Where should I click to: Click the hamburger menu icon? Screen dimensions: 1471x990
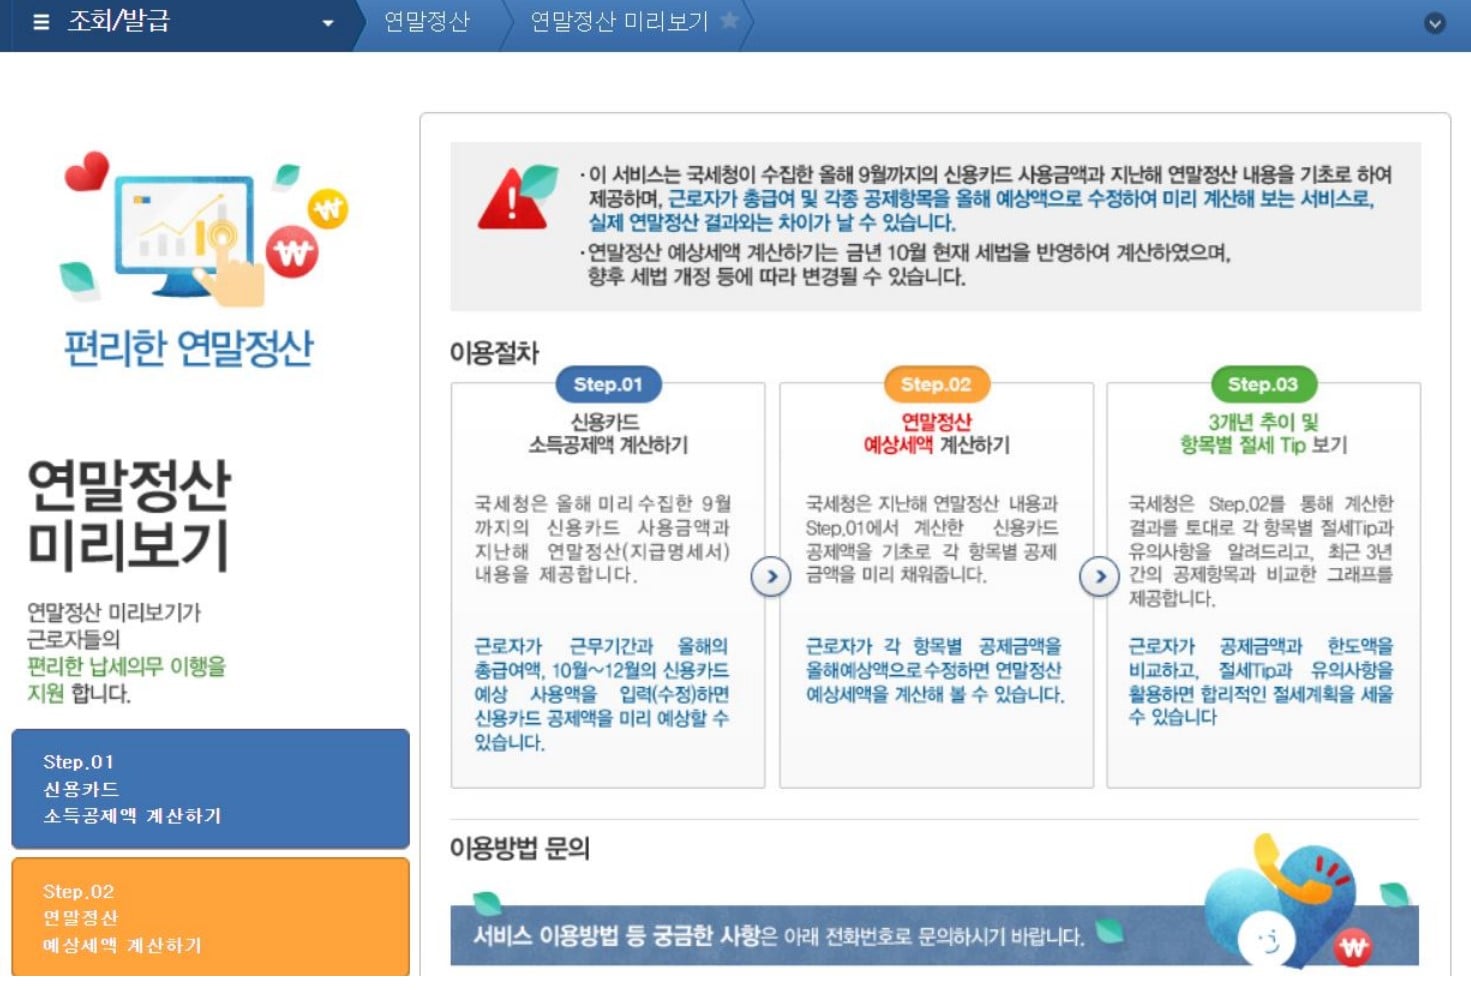click(x=40, y=20)
